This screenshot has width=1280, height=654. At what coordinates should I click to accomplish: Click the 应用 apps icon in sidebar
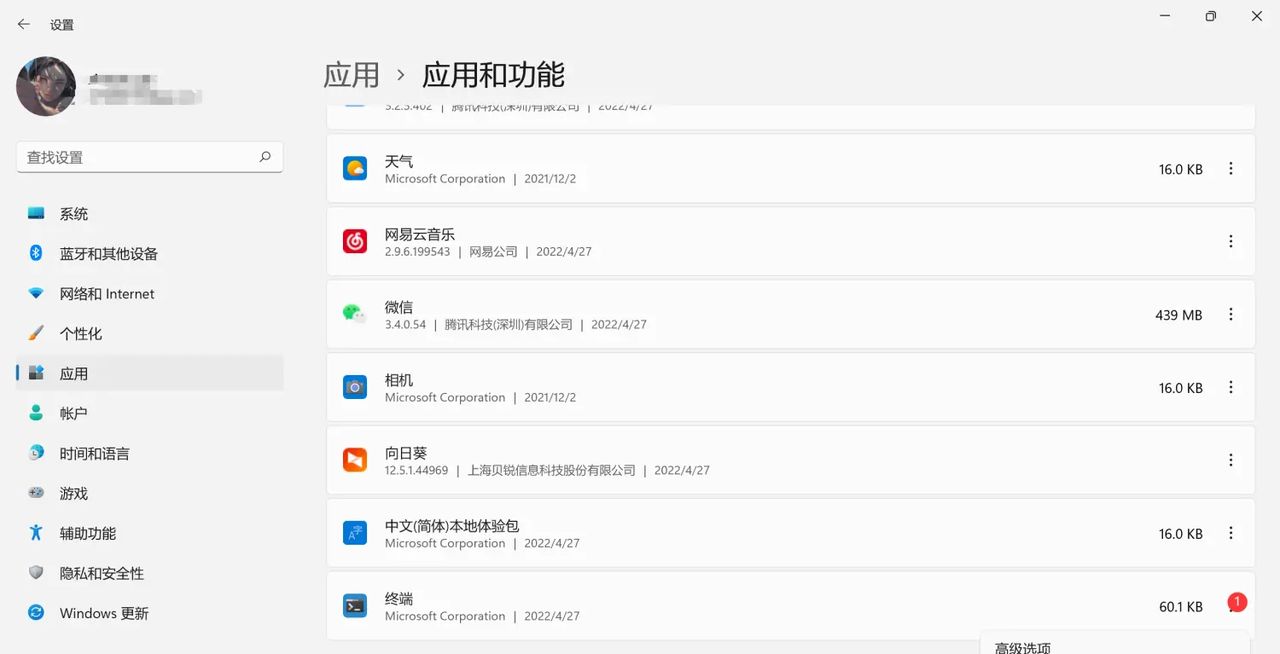36,373
